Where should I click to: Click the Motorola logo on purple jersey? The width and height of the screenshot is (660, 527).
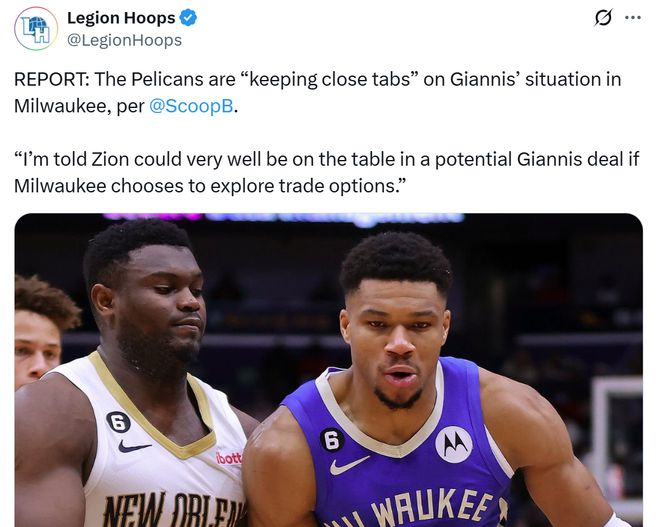pyautogui.click(x=453, y=443)
